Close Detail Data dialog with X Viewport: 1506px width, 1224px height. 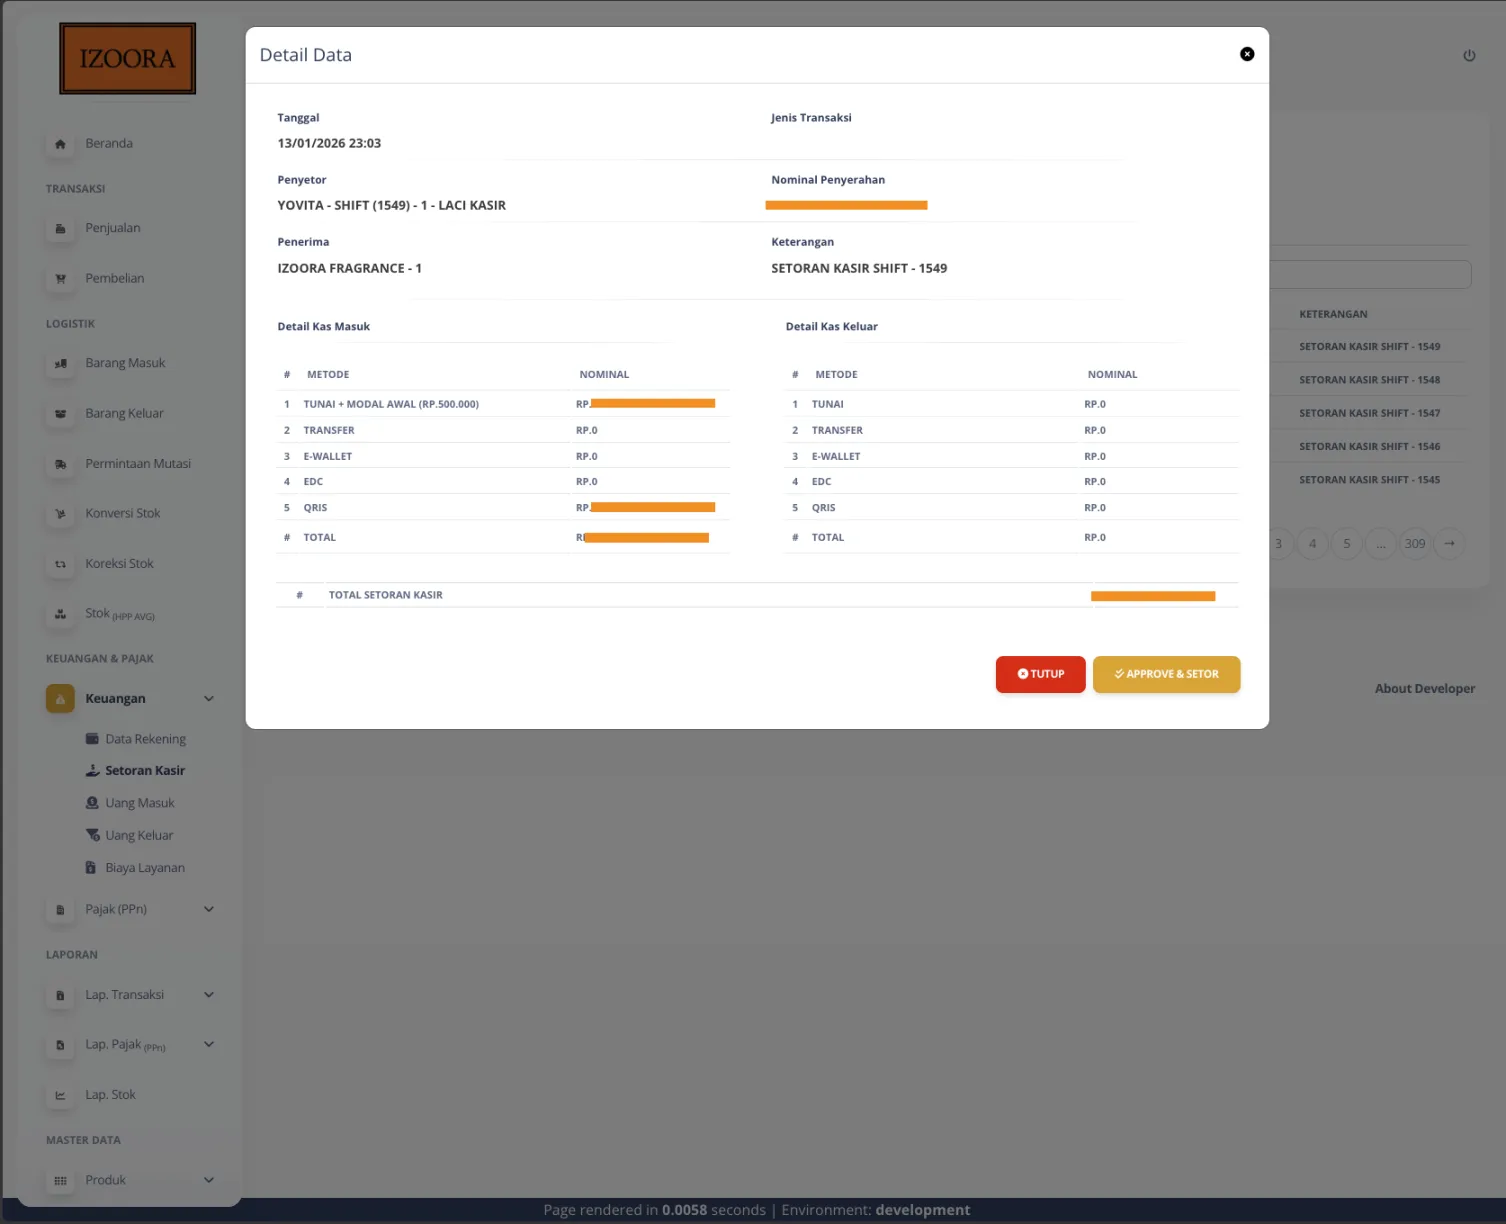pos(1247,54)
